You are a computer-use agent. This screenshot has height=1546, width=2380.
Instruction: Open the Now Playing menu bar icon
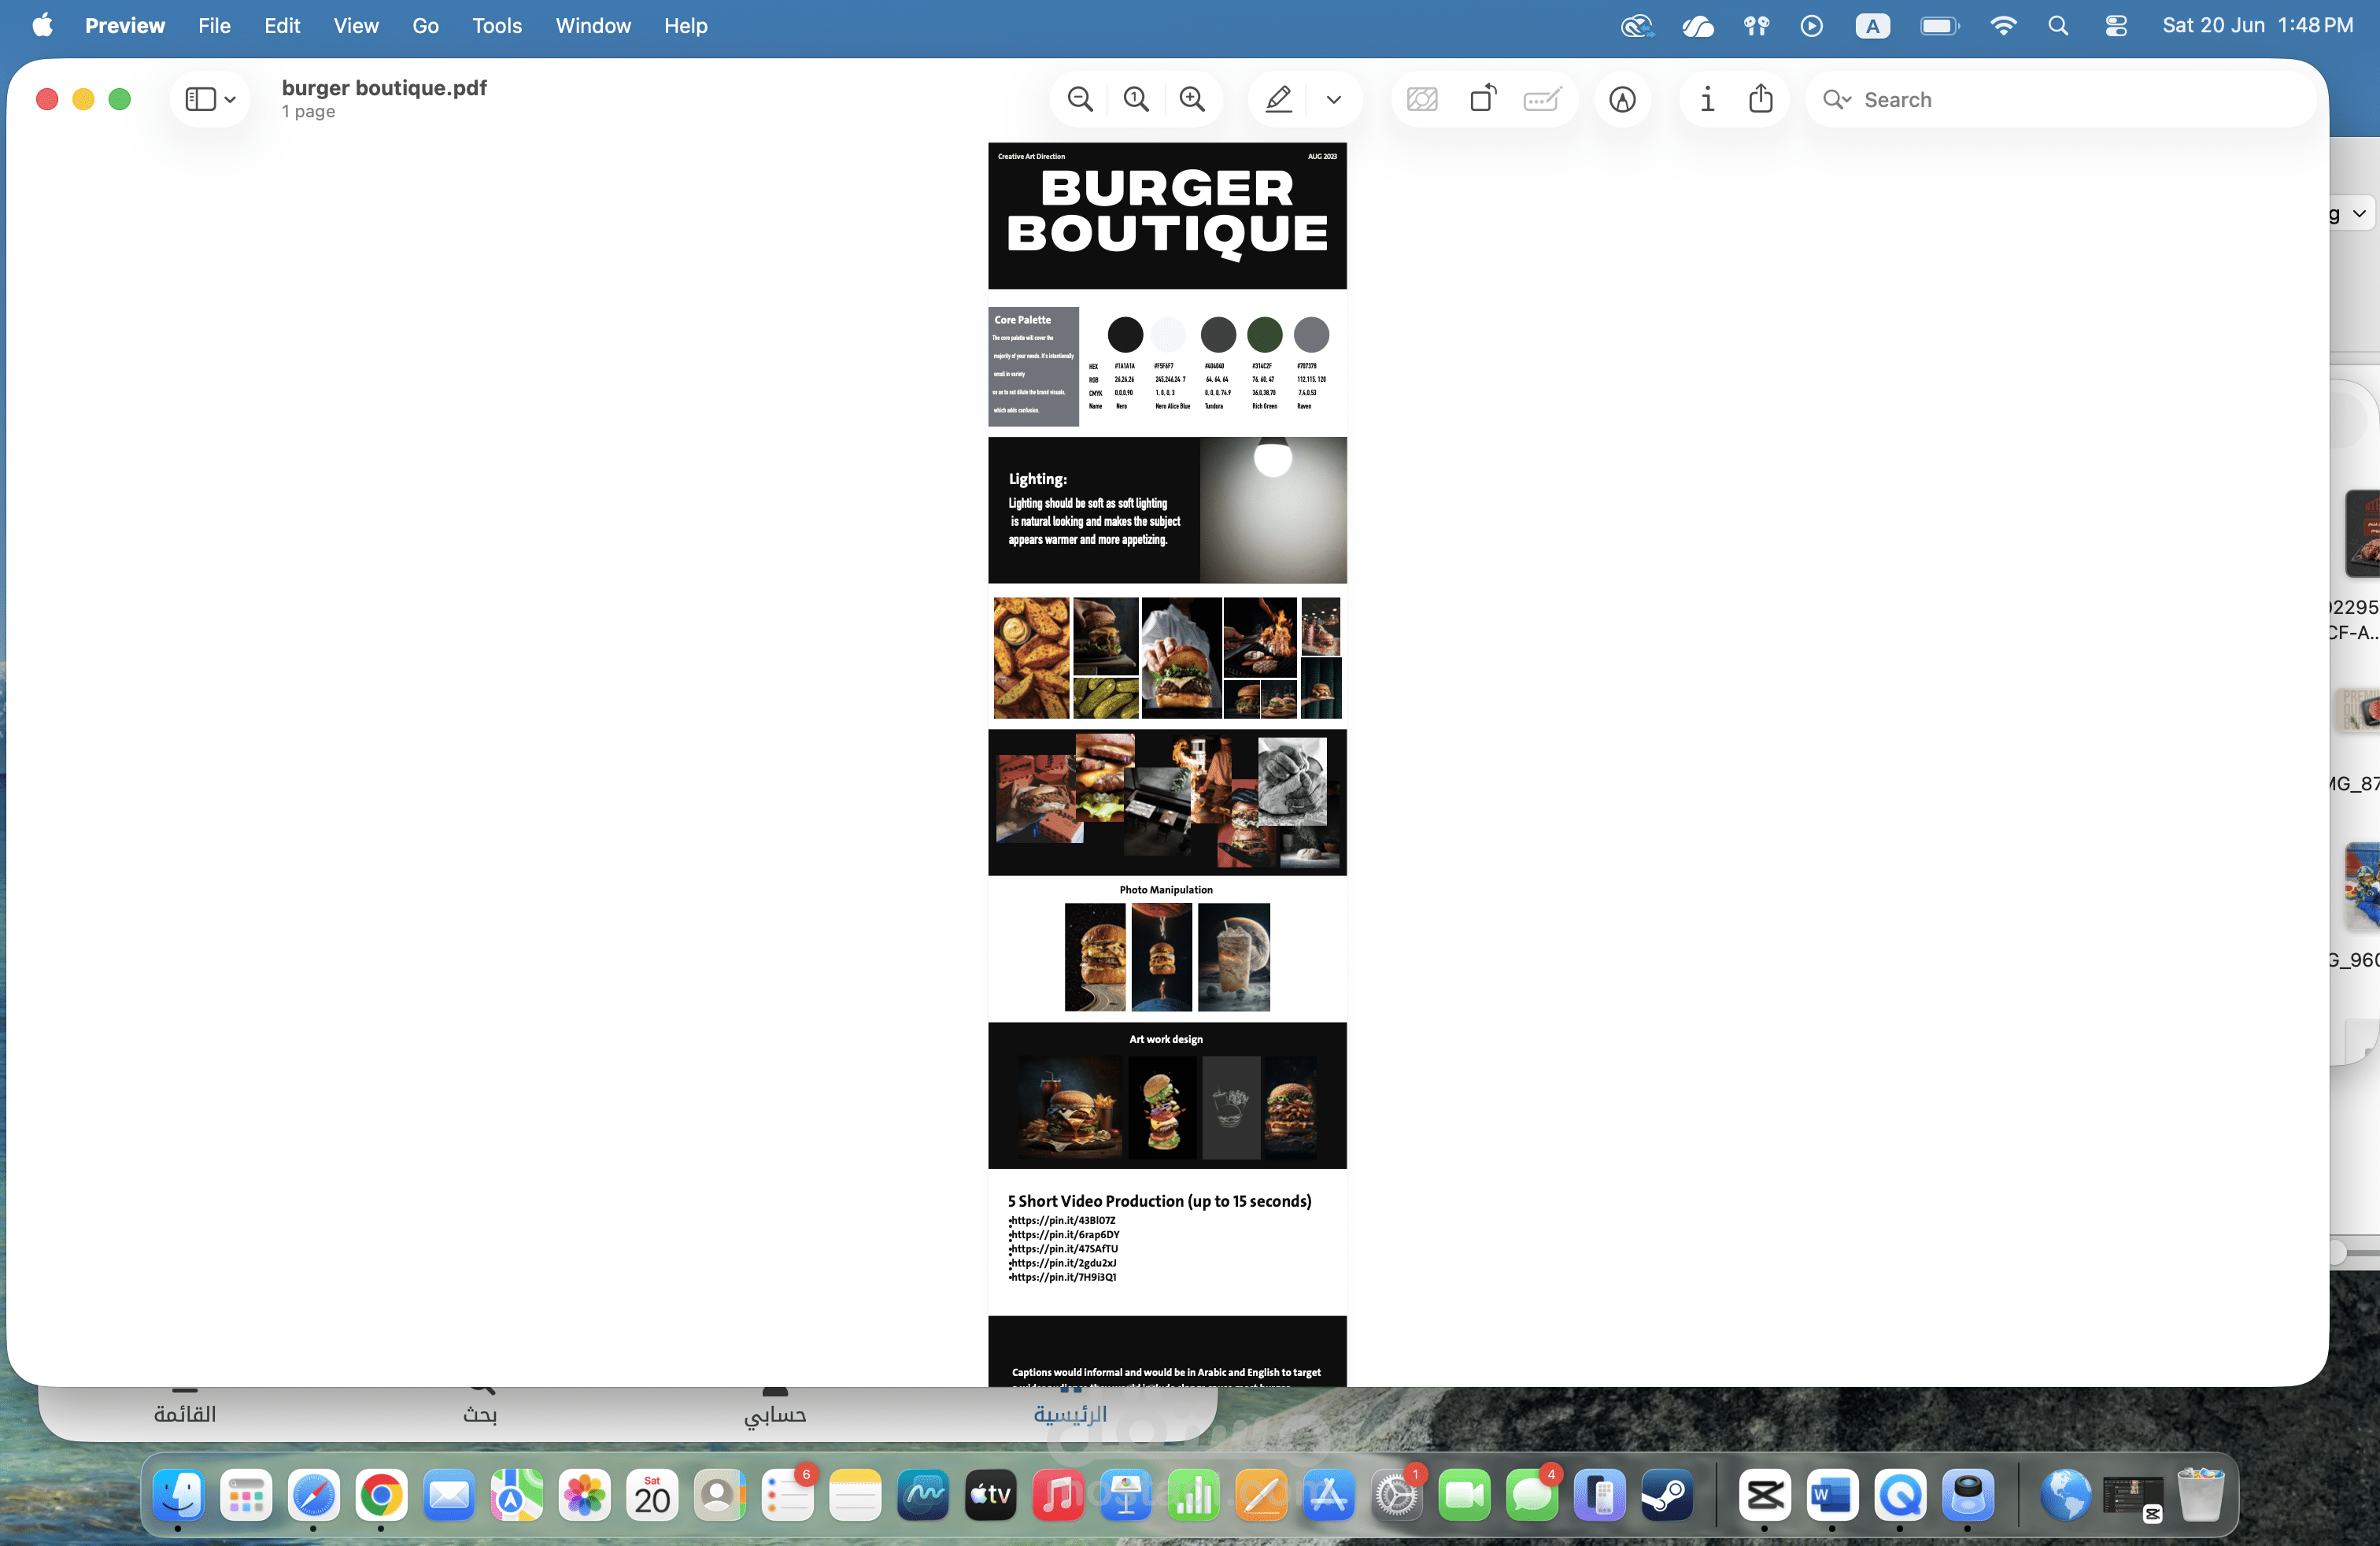coord(1811,25)
